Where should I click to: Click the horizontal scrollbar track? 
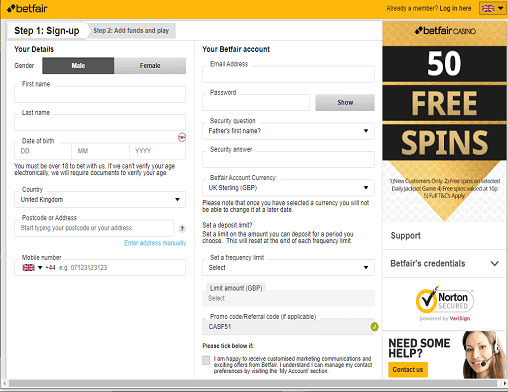tap(254, 383)
